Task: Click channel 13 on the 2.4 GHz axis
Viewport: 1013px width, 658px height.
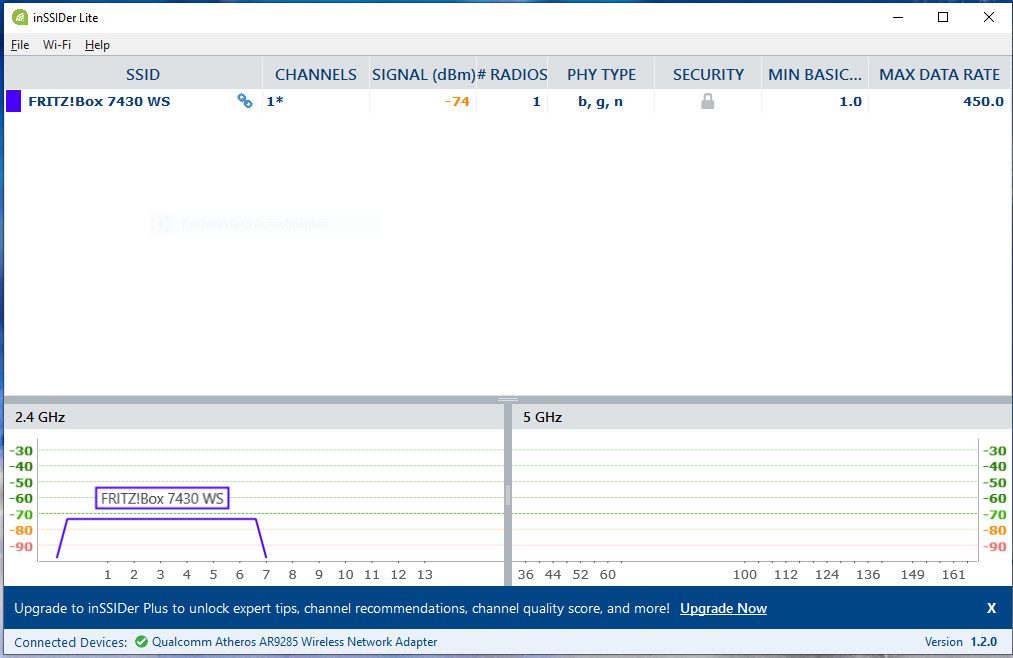Action: click(x=424, y=575)
